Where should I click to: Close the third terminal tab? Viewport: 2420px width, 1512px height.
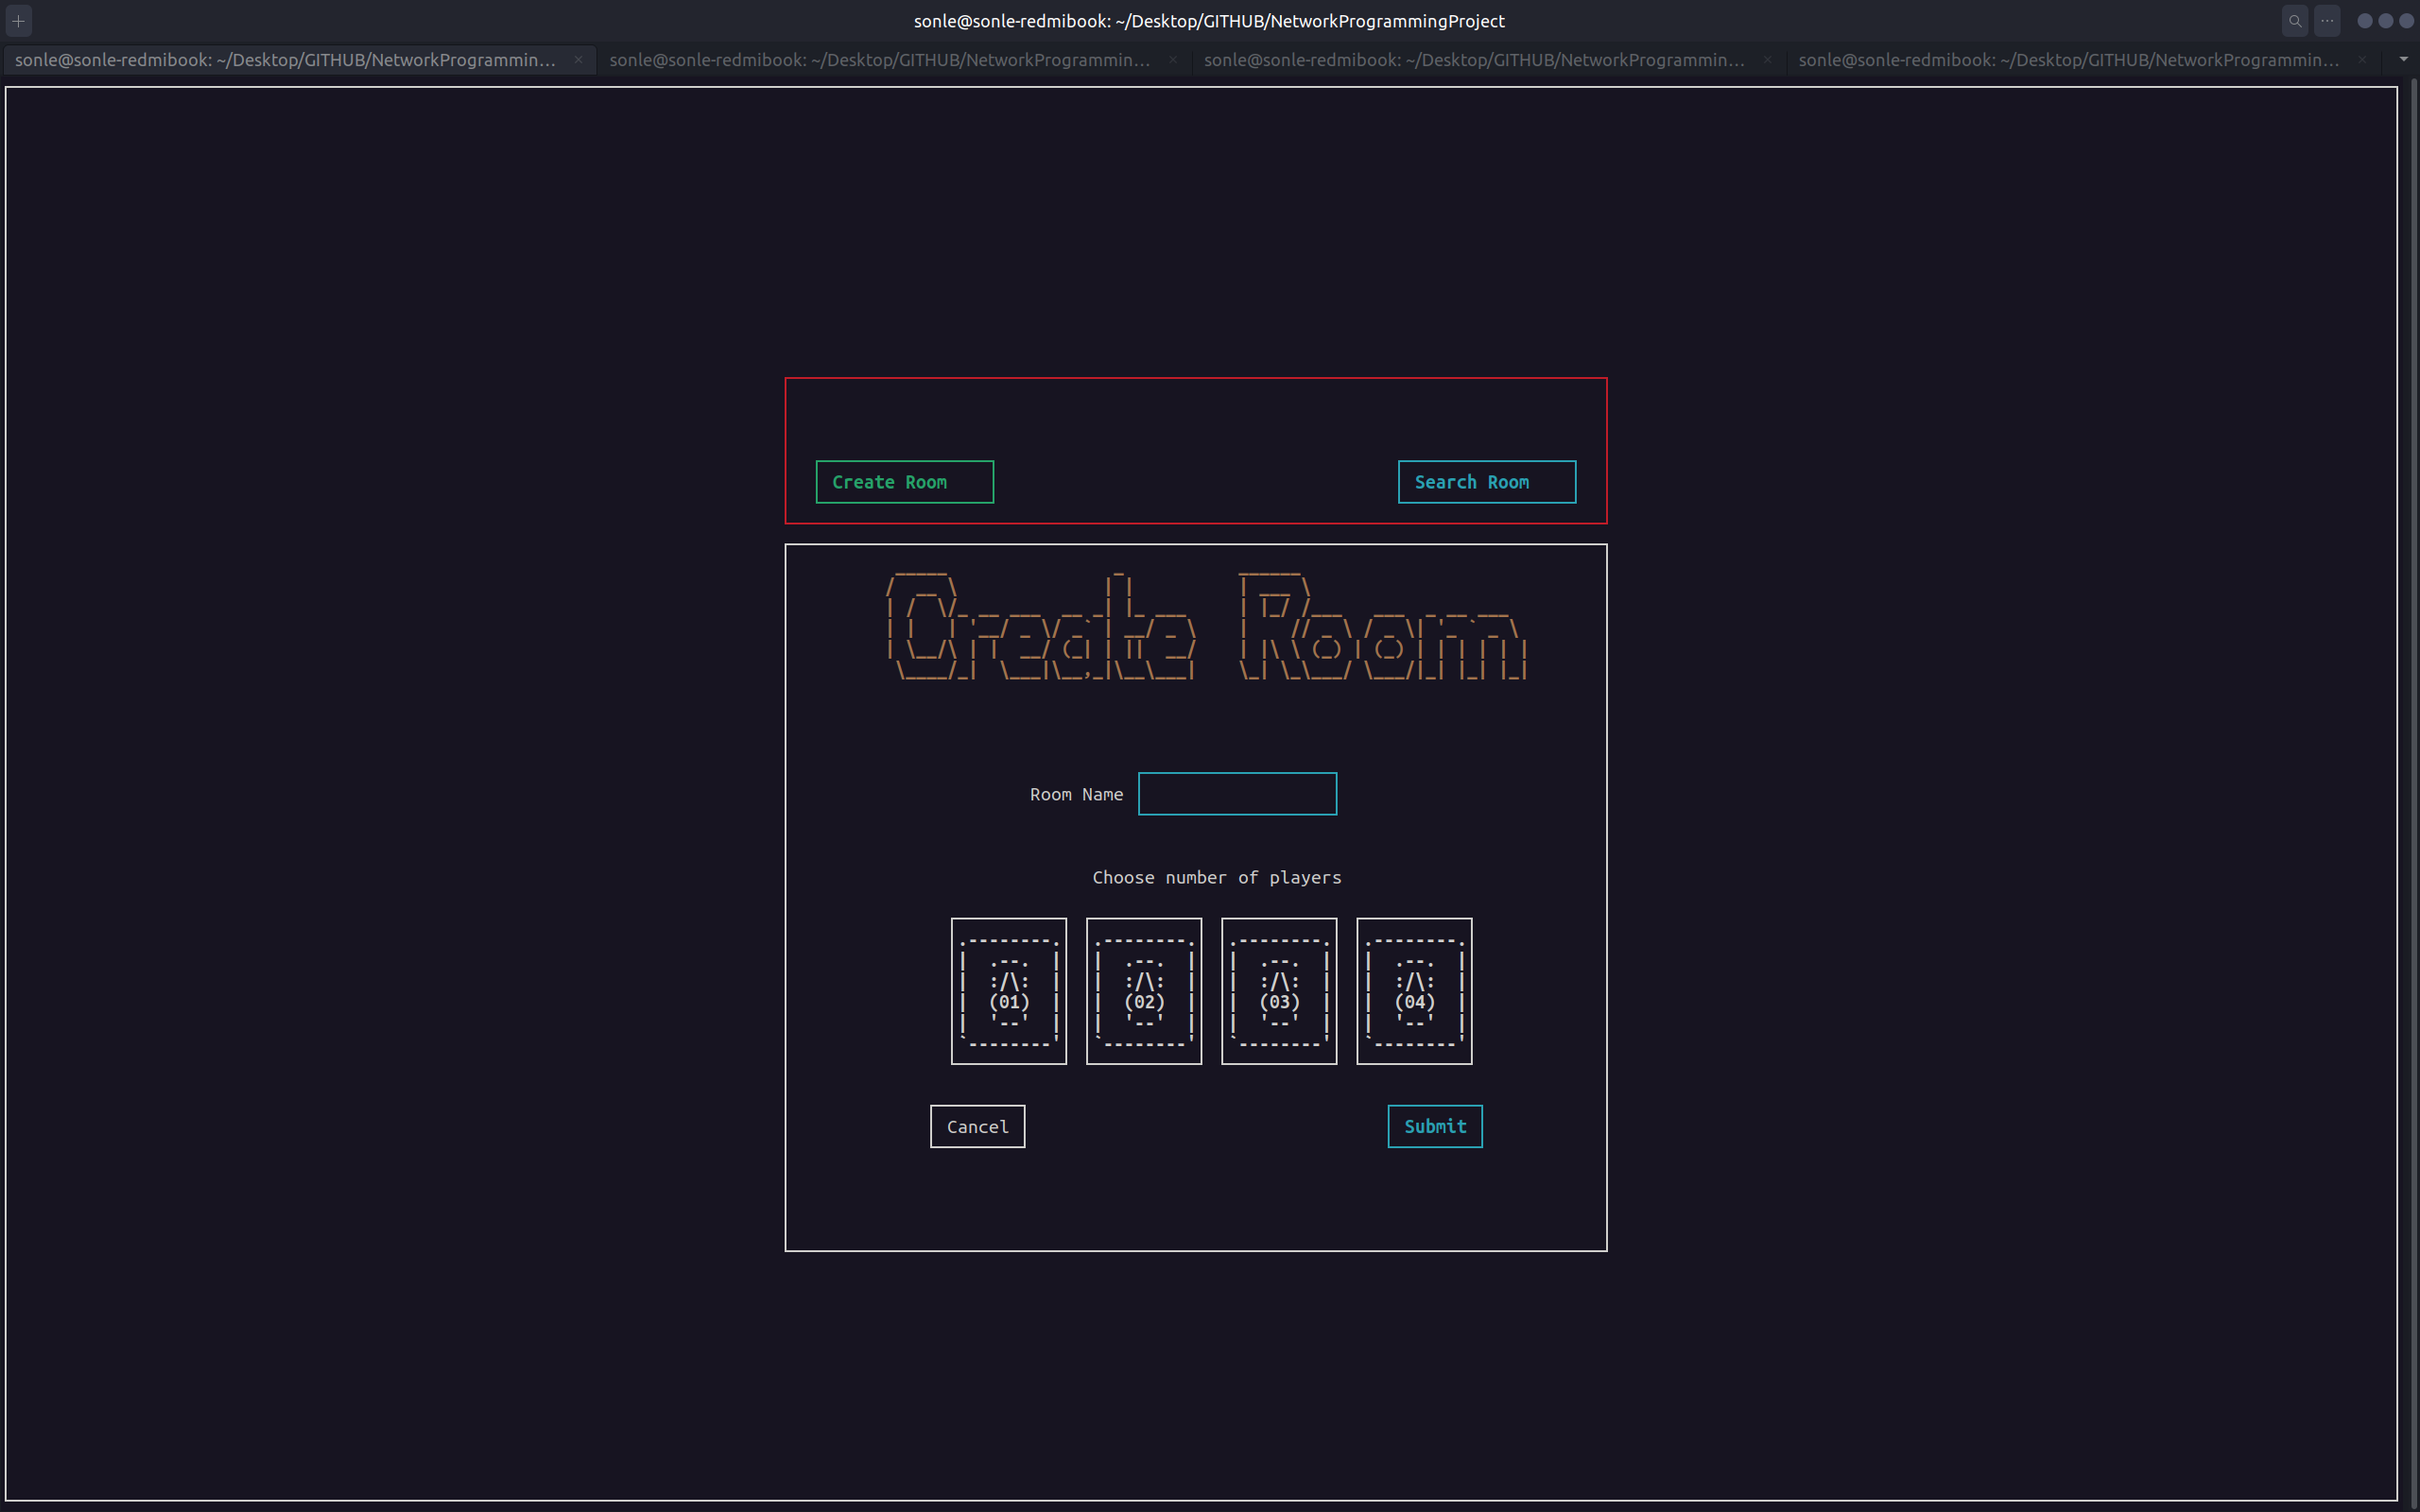(1767, 60)
